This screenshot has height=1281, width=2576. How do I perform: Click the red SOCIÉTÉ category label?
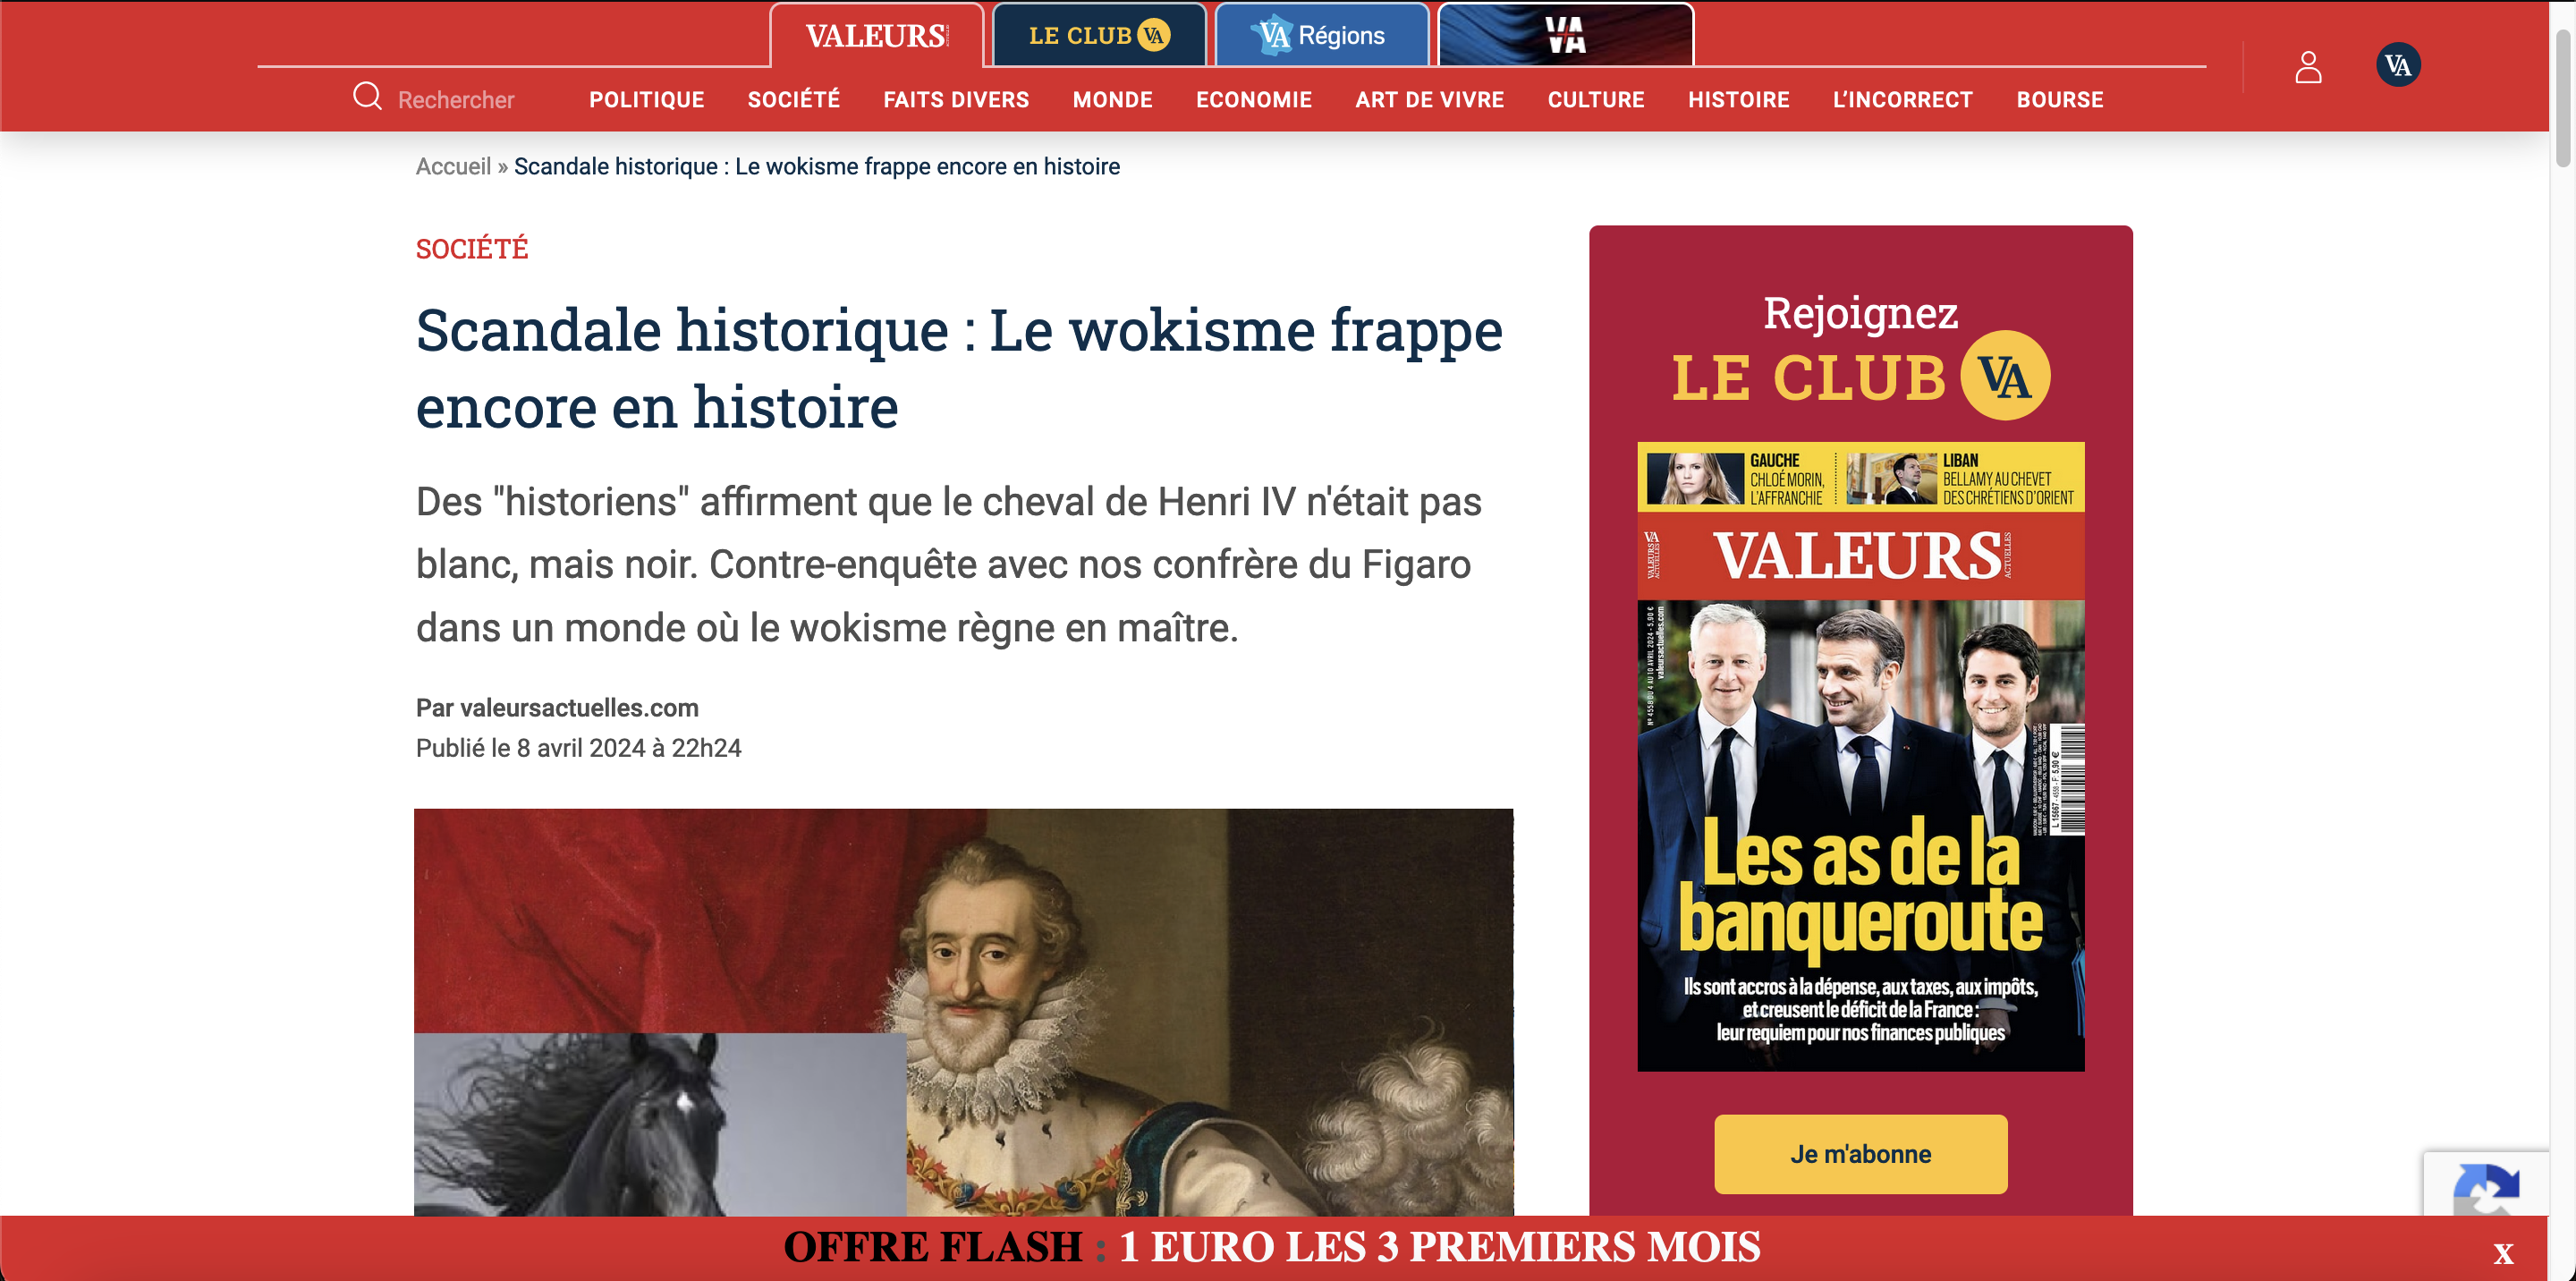[471, 248]
